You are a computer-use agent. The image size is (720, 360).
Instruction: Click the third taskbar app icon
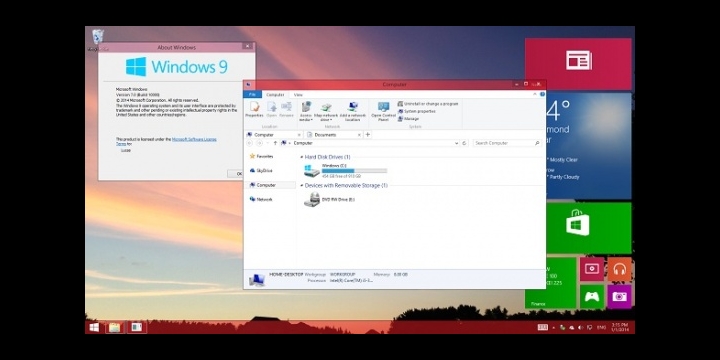click(x=136, y=327)
